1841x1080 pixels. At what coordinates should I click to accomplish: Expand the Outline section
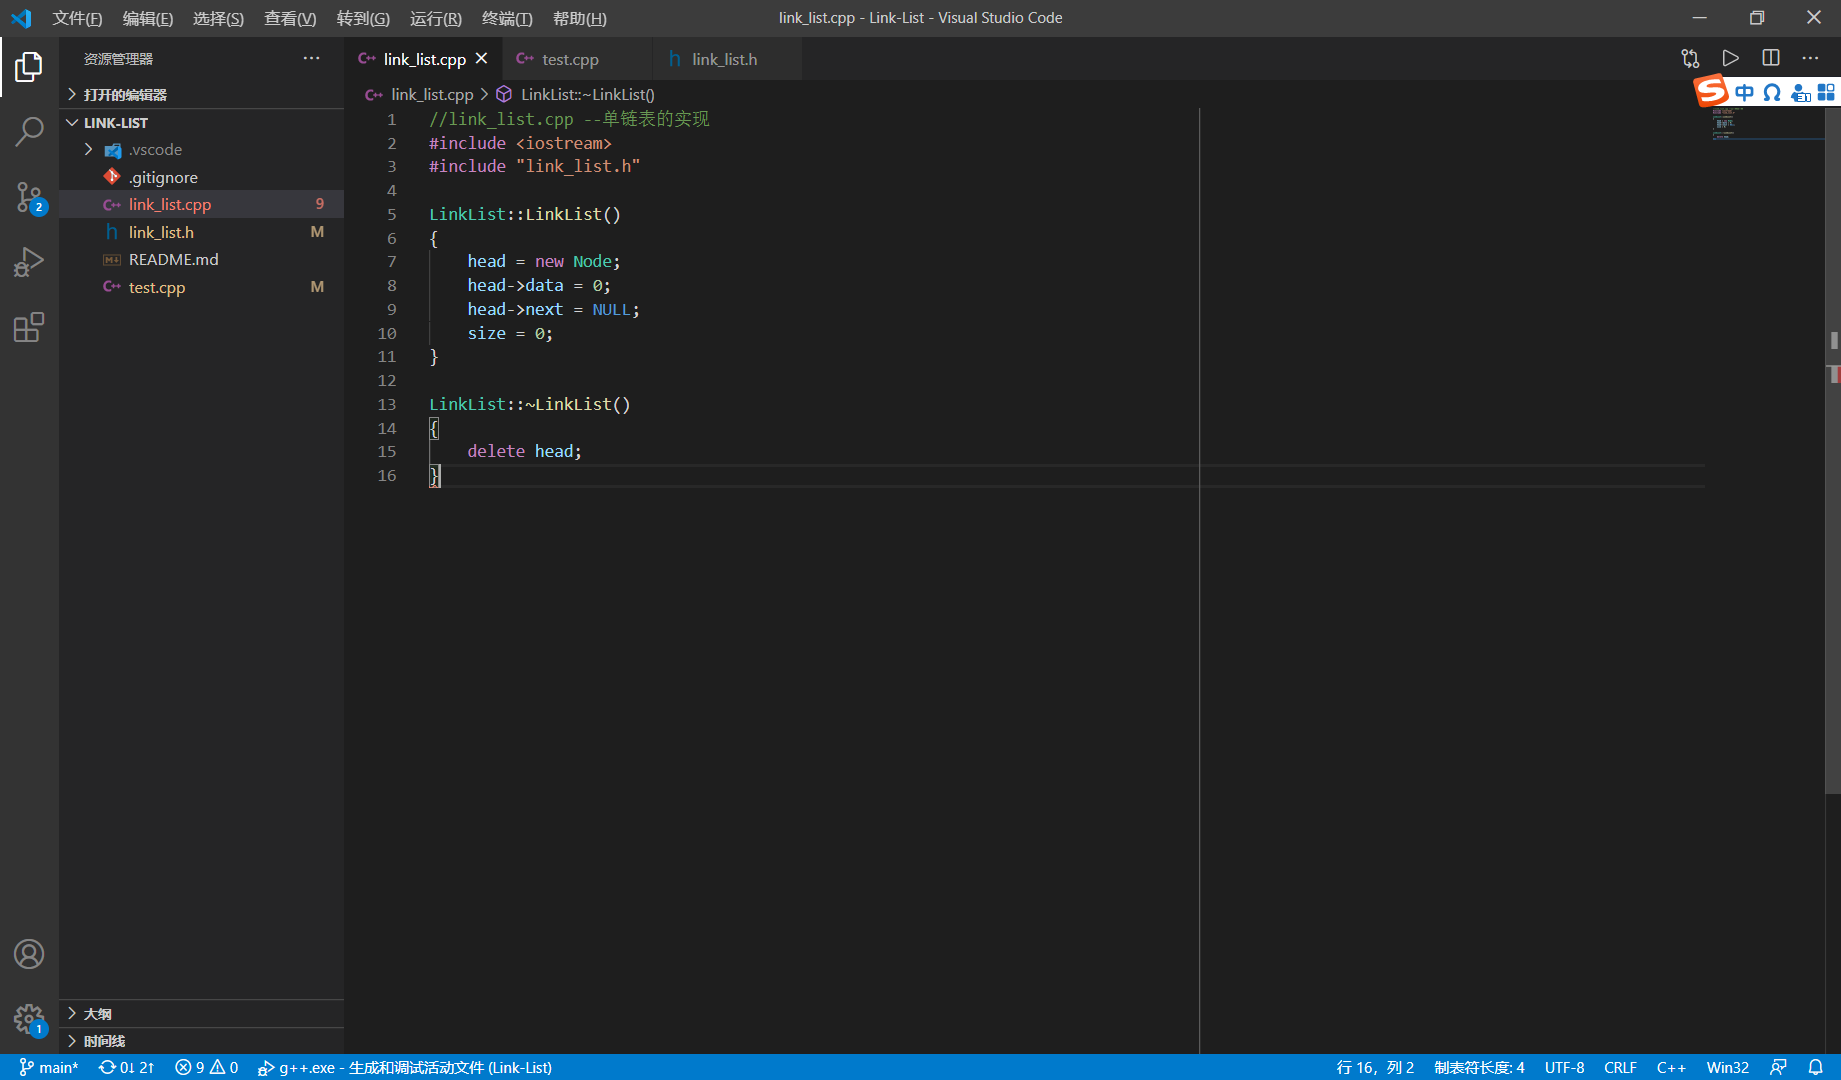[x=201, y=1013]
